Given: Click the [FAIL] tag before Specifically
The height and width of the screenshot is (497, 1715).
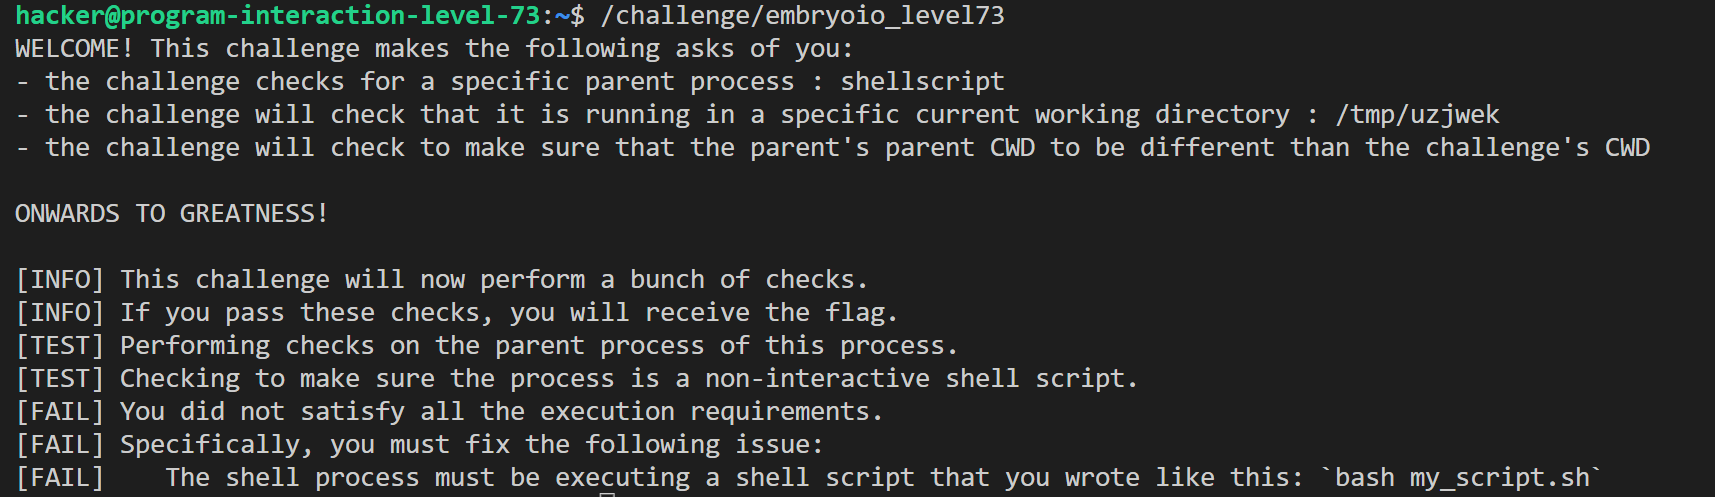Looking at the screenshot, I should 60,445.
